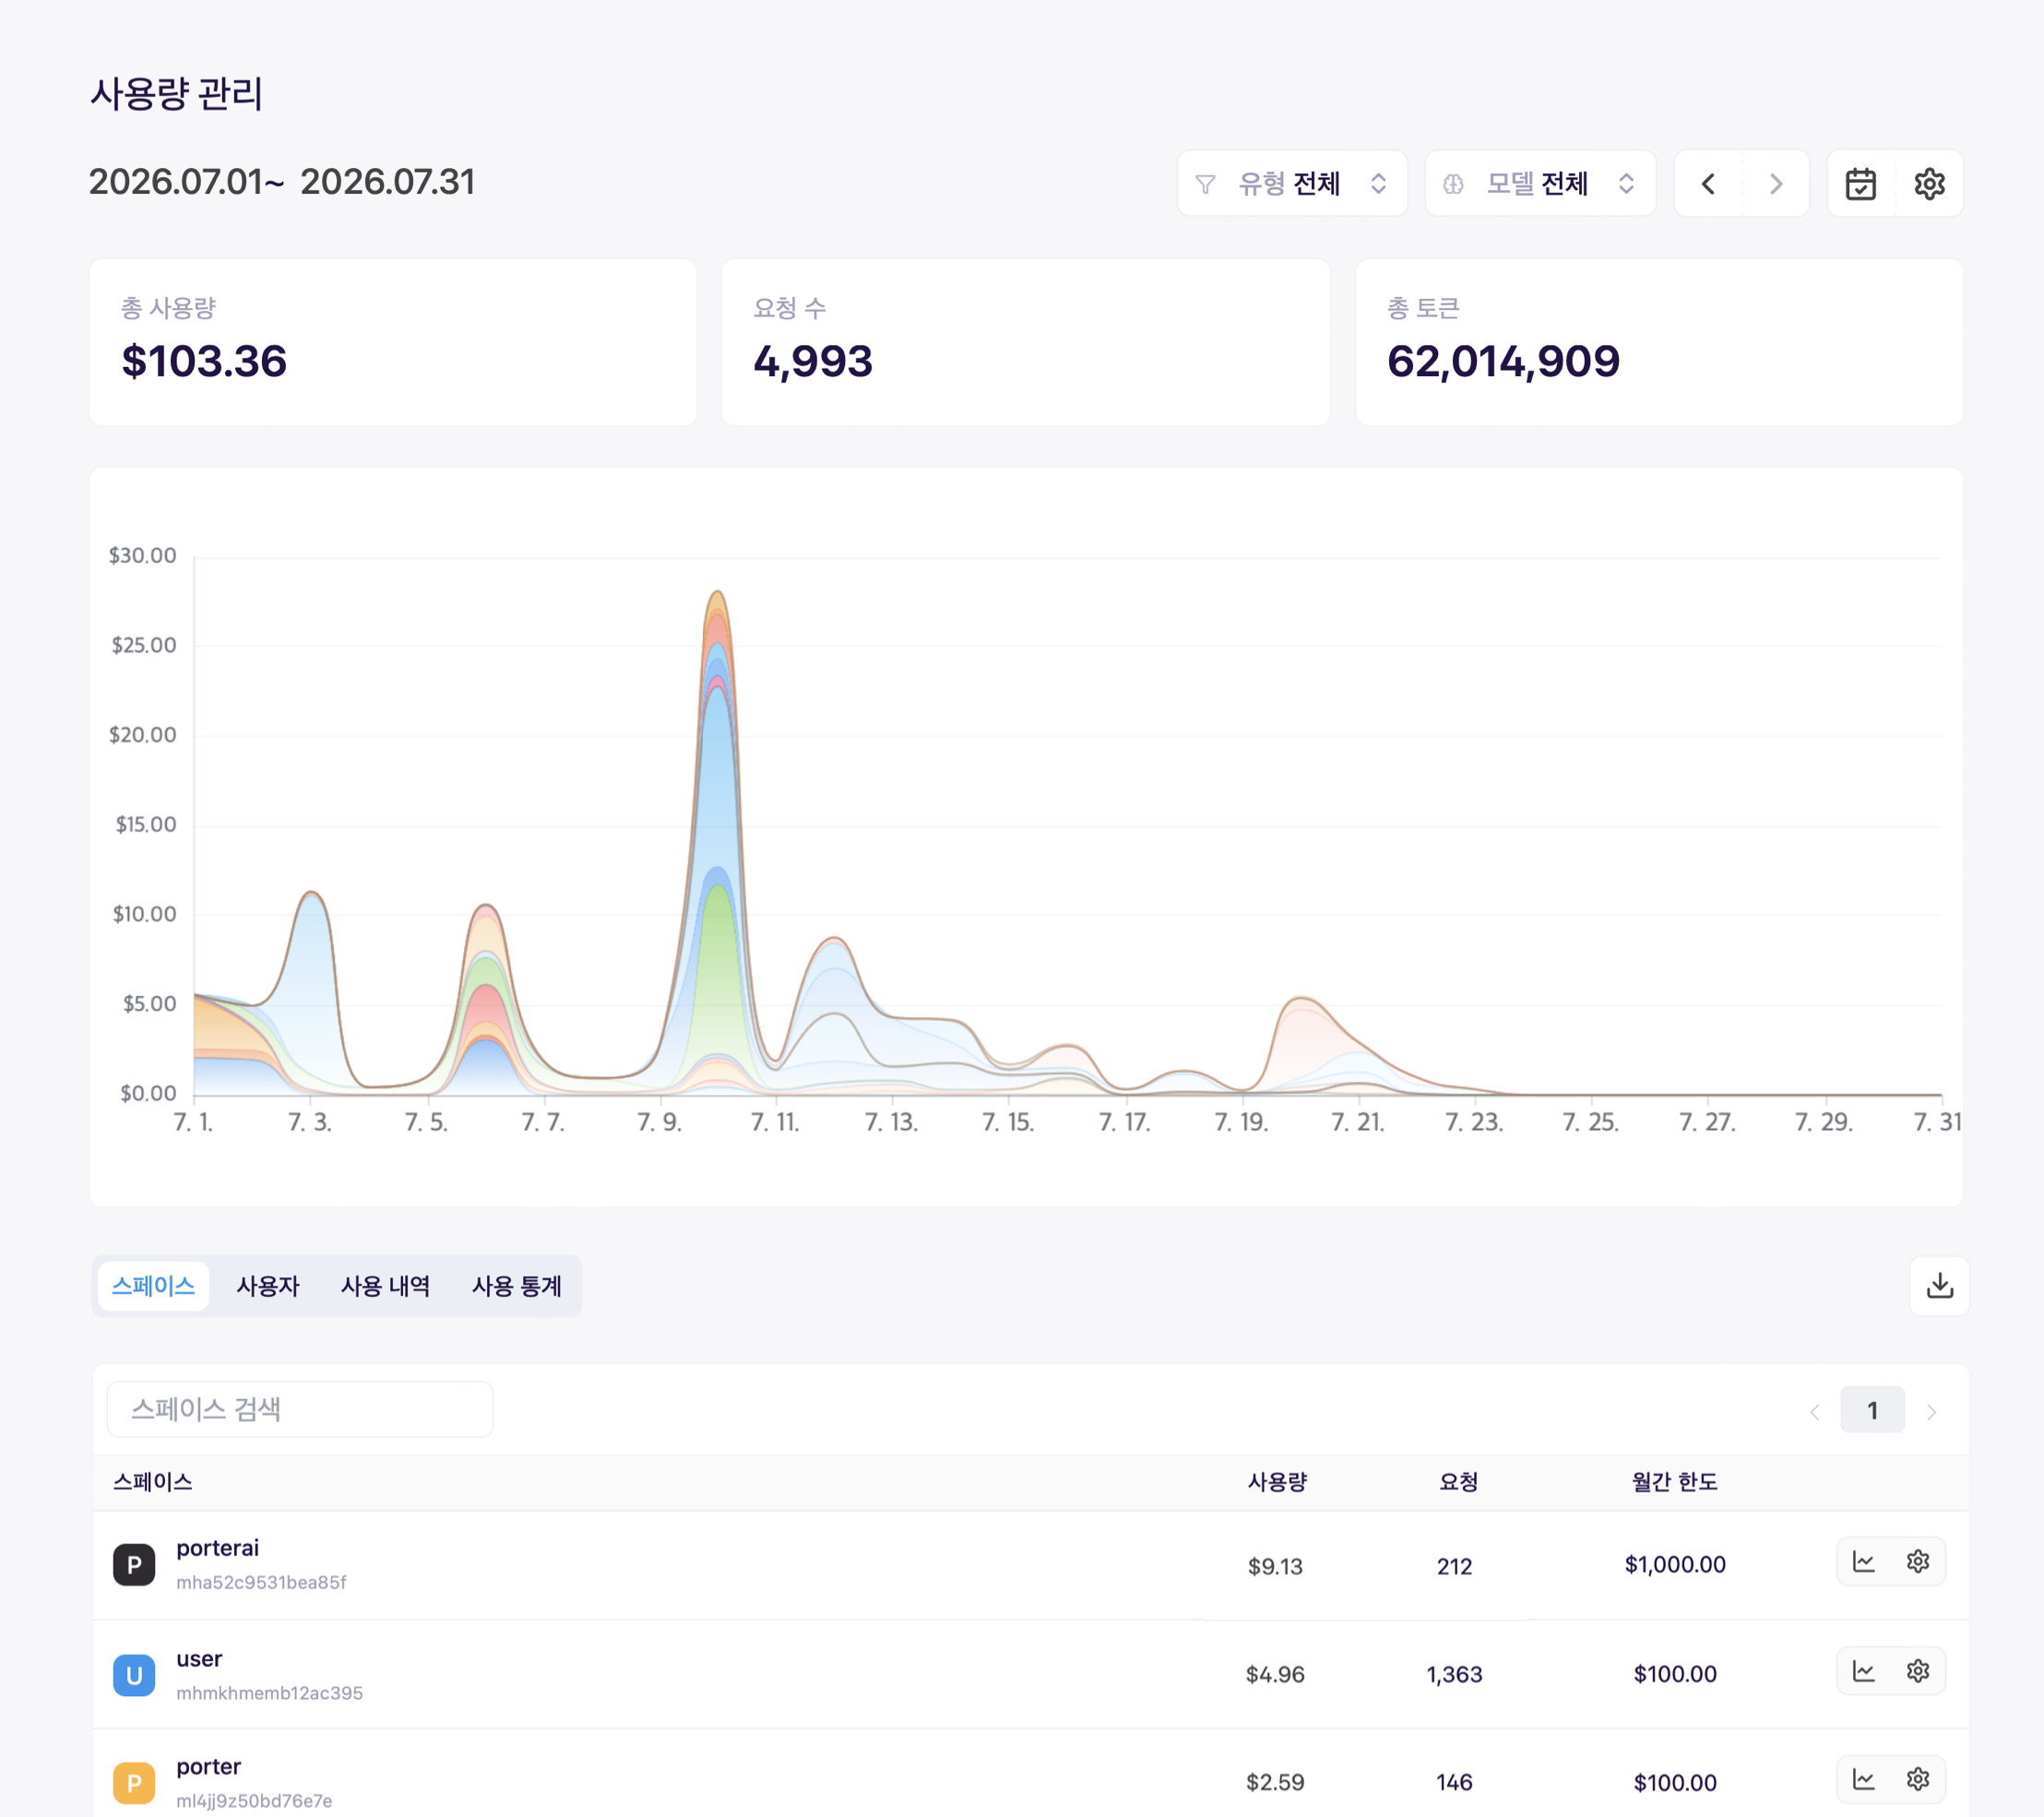The image size is (2044, 1817).
Task: Go to previous month with left arrow
Action: pyautogui.click(x=1708, y=184)
